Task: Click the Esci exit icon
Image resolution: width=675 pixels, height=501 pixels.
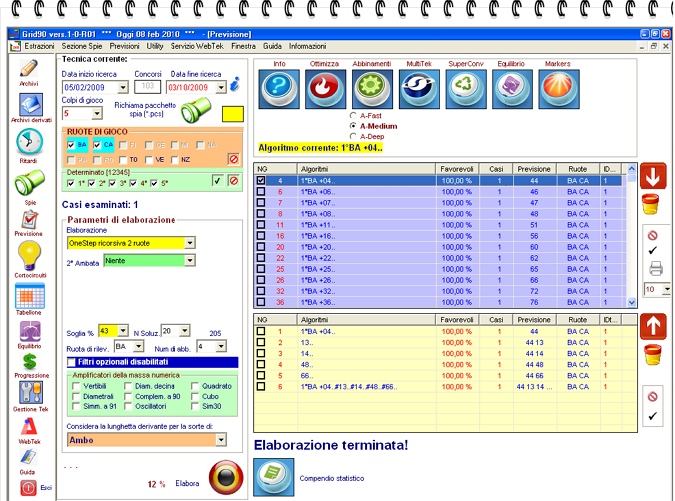Action: (x=28, y=488)
